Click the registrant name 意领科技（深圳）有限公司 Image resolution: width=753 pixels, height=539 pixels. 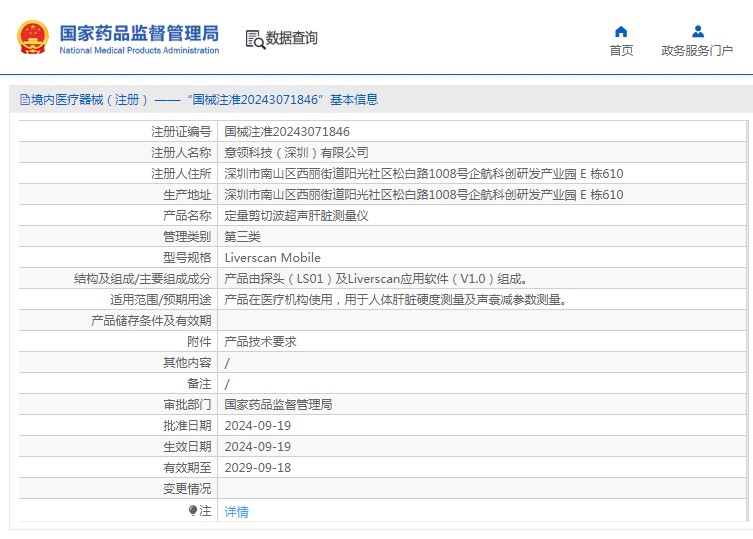(297, 153)
